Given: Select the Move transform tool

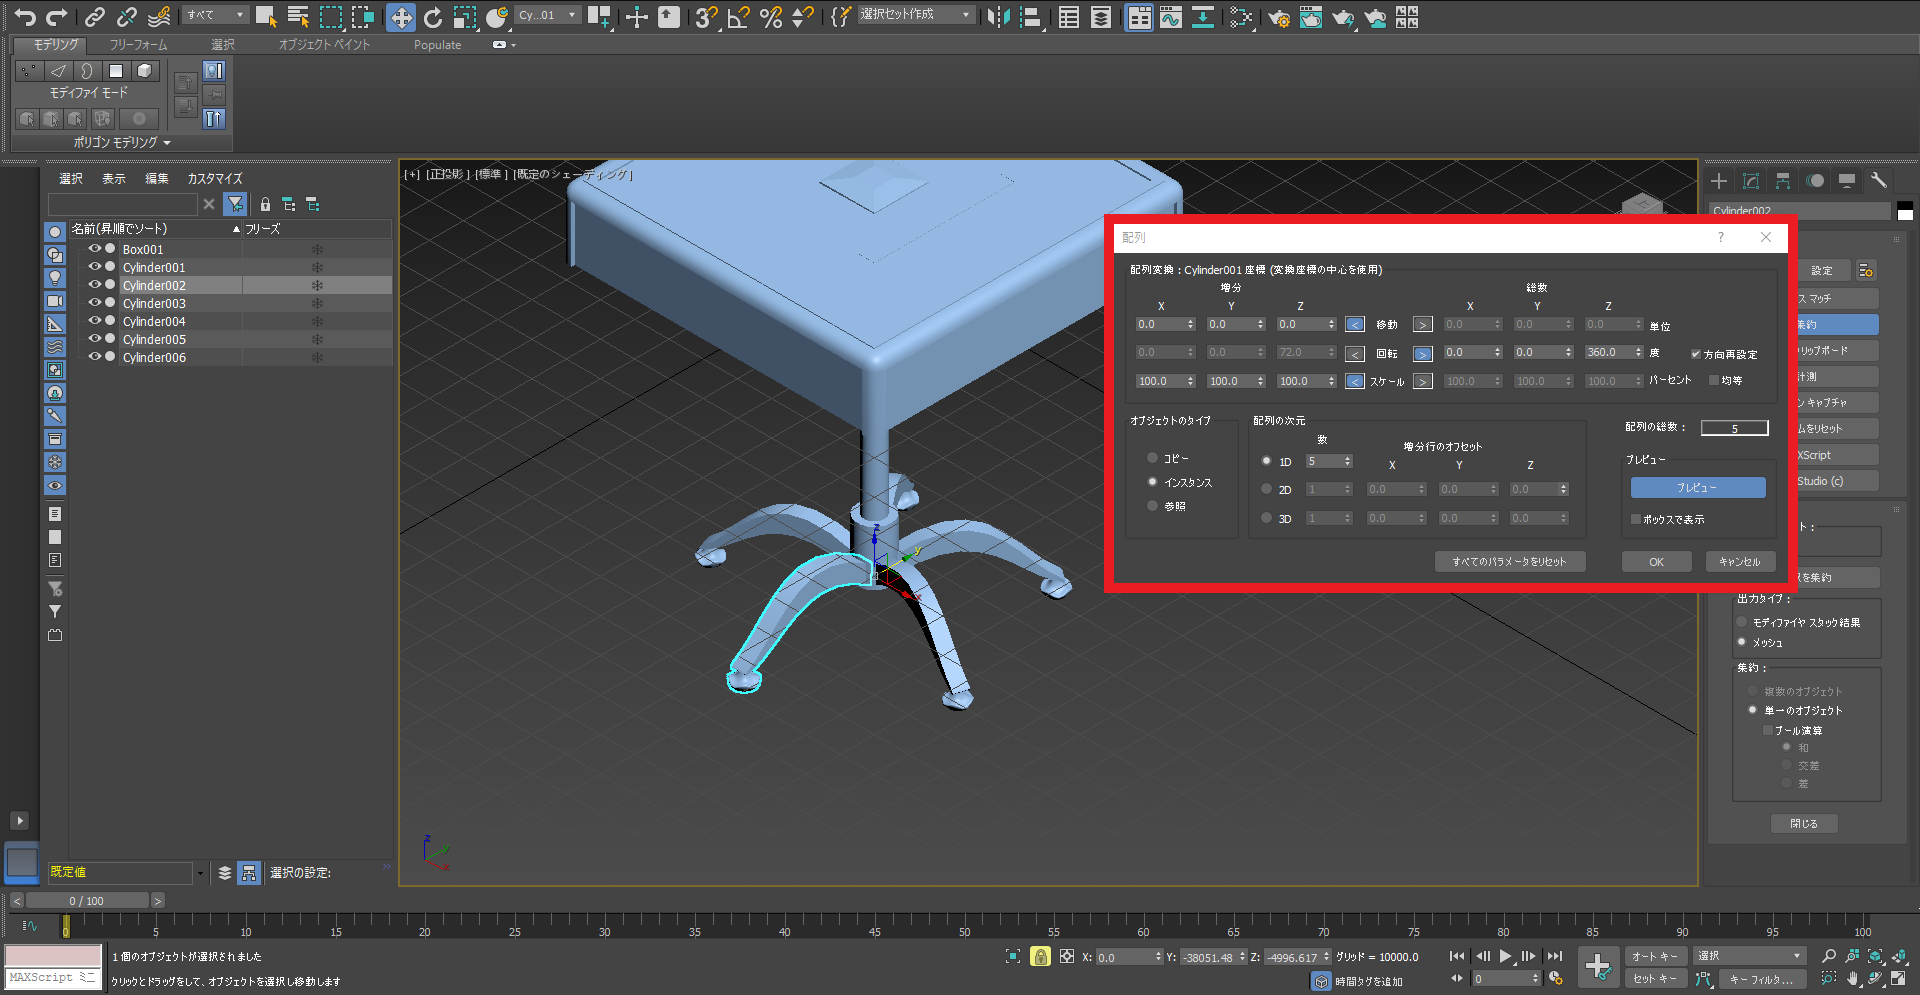Looking at the screenshot, I should 400,17.
